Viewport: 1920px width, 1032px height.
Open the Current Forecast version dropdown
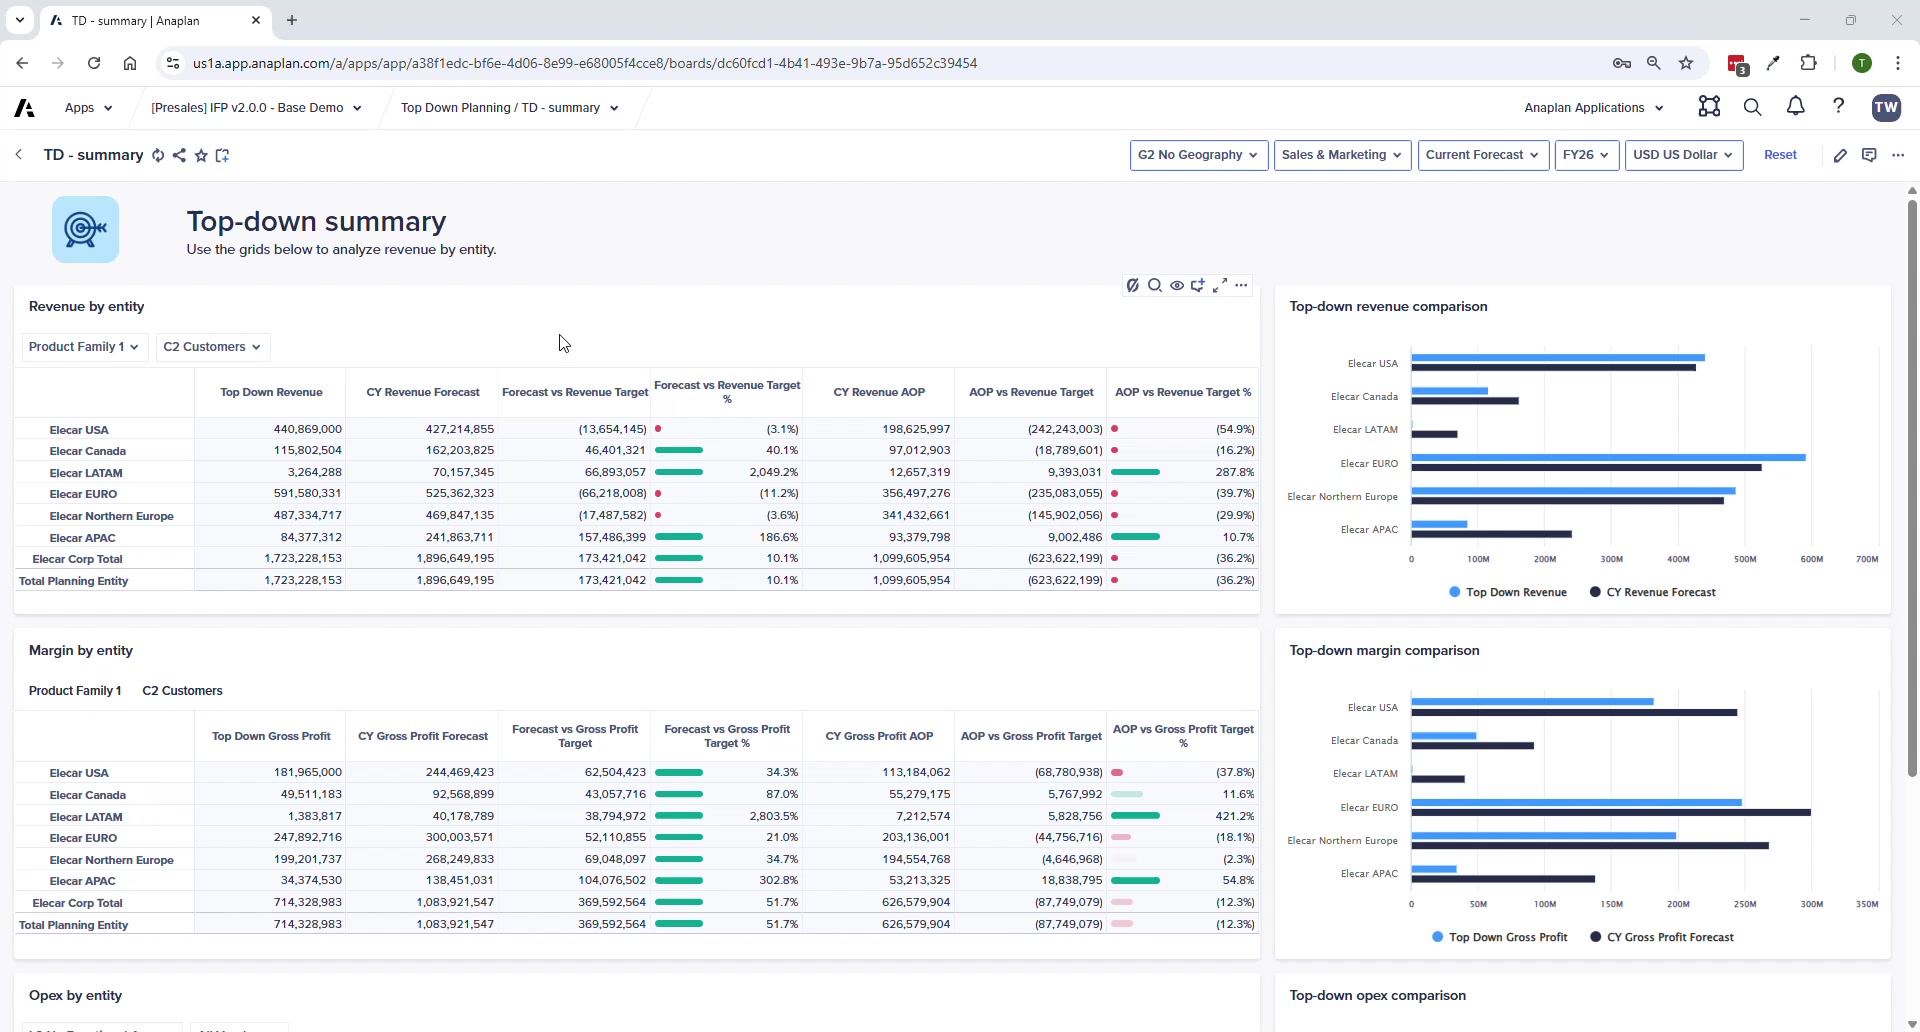coord(1482,155)
